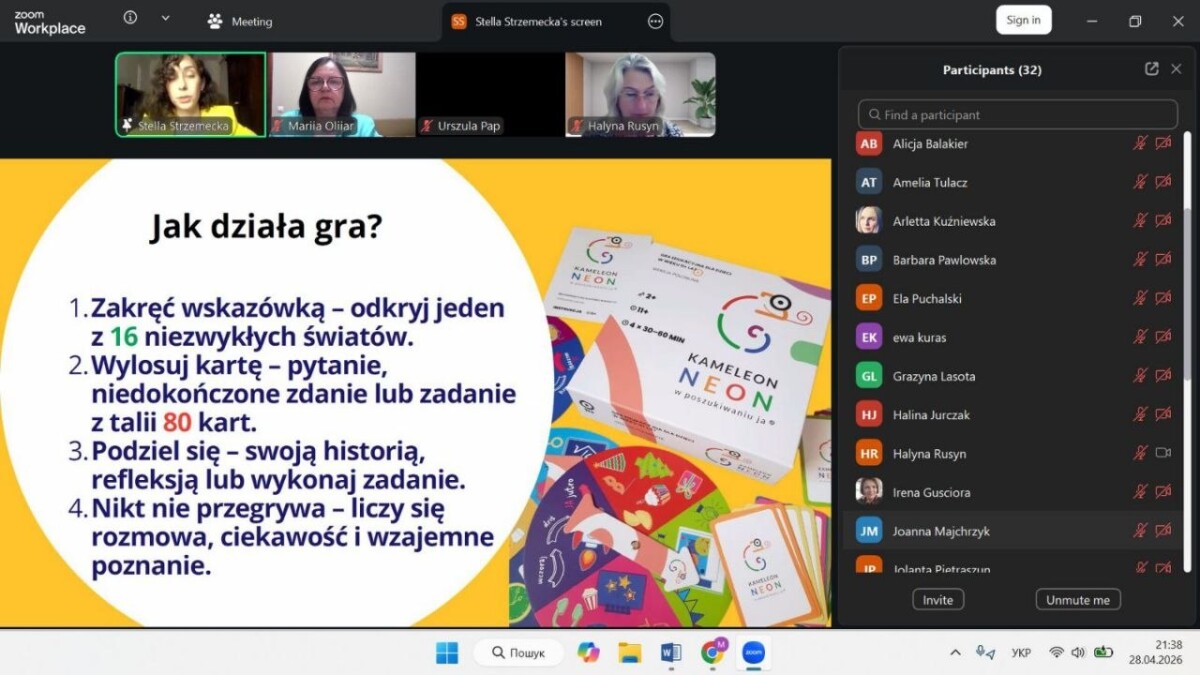Open the meeting info icon
This screenshot has height=675, width=1200.
[x=130, y=19]
